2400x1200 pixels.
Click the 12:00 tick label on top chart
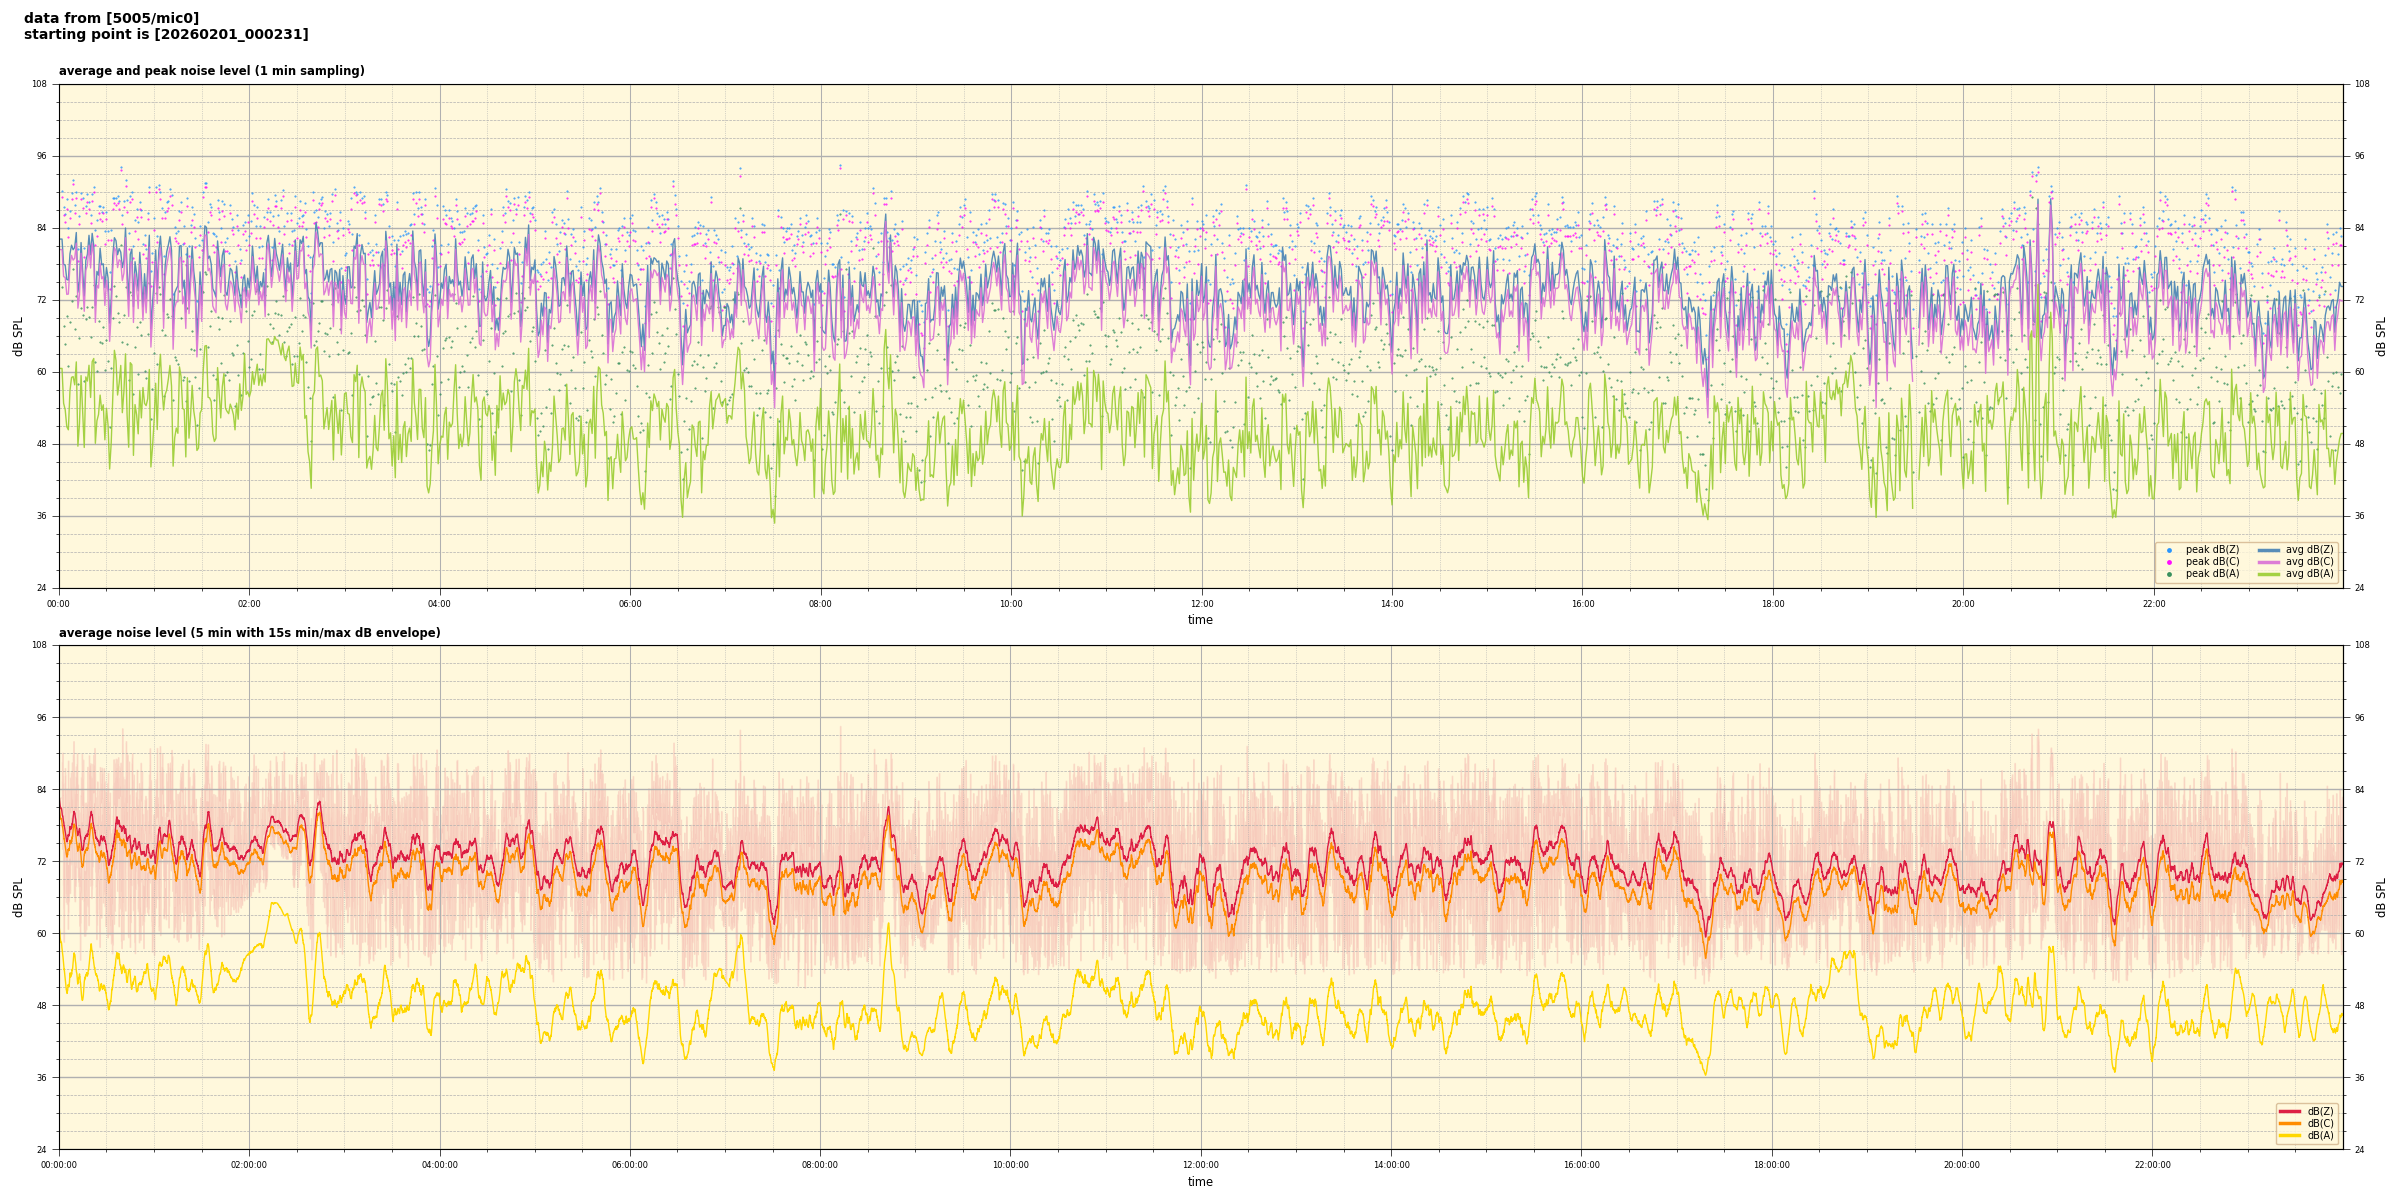tap(1201, 604)
